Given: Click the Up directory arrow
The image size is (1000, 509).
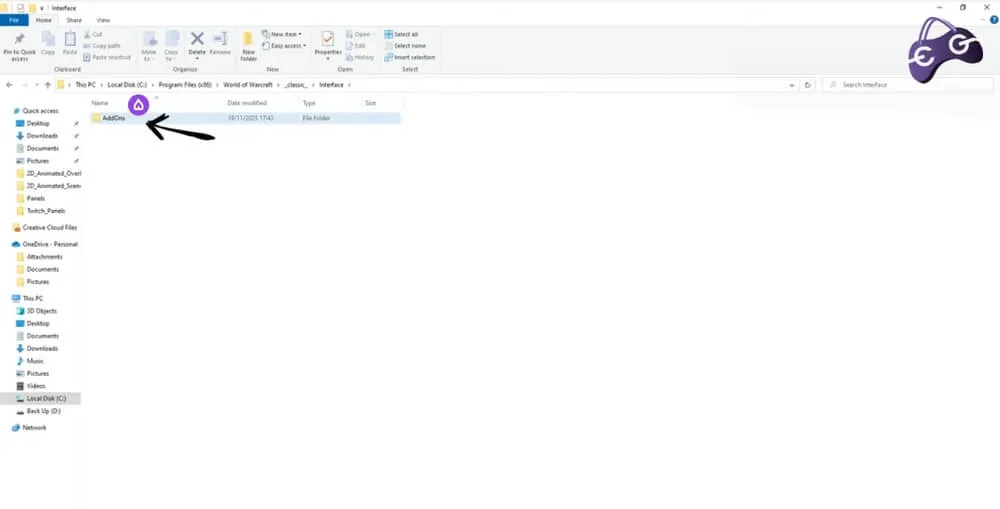Looking at the screenshot, I should pyautogui.click(x=48, y=85).
